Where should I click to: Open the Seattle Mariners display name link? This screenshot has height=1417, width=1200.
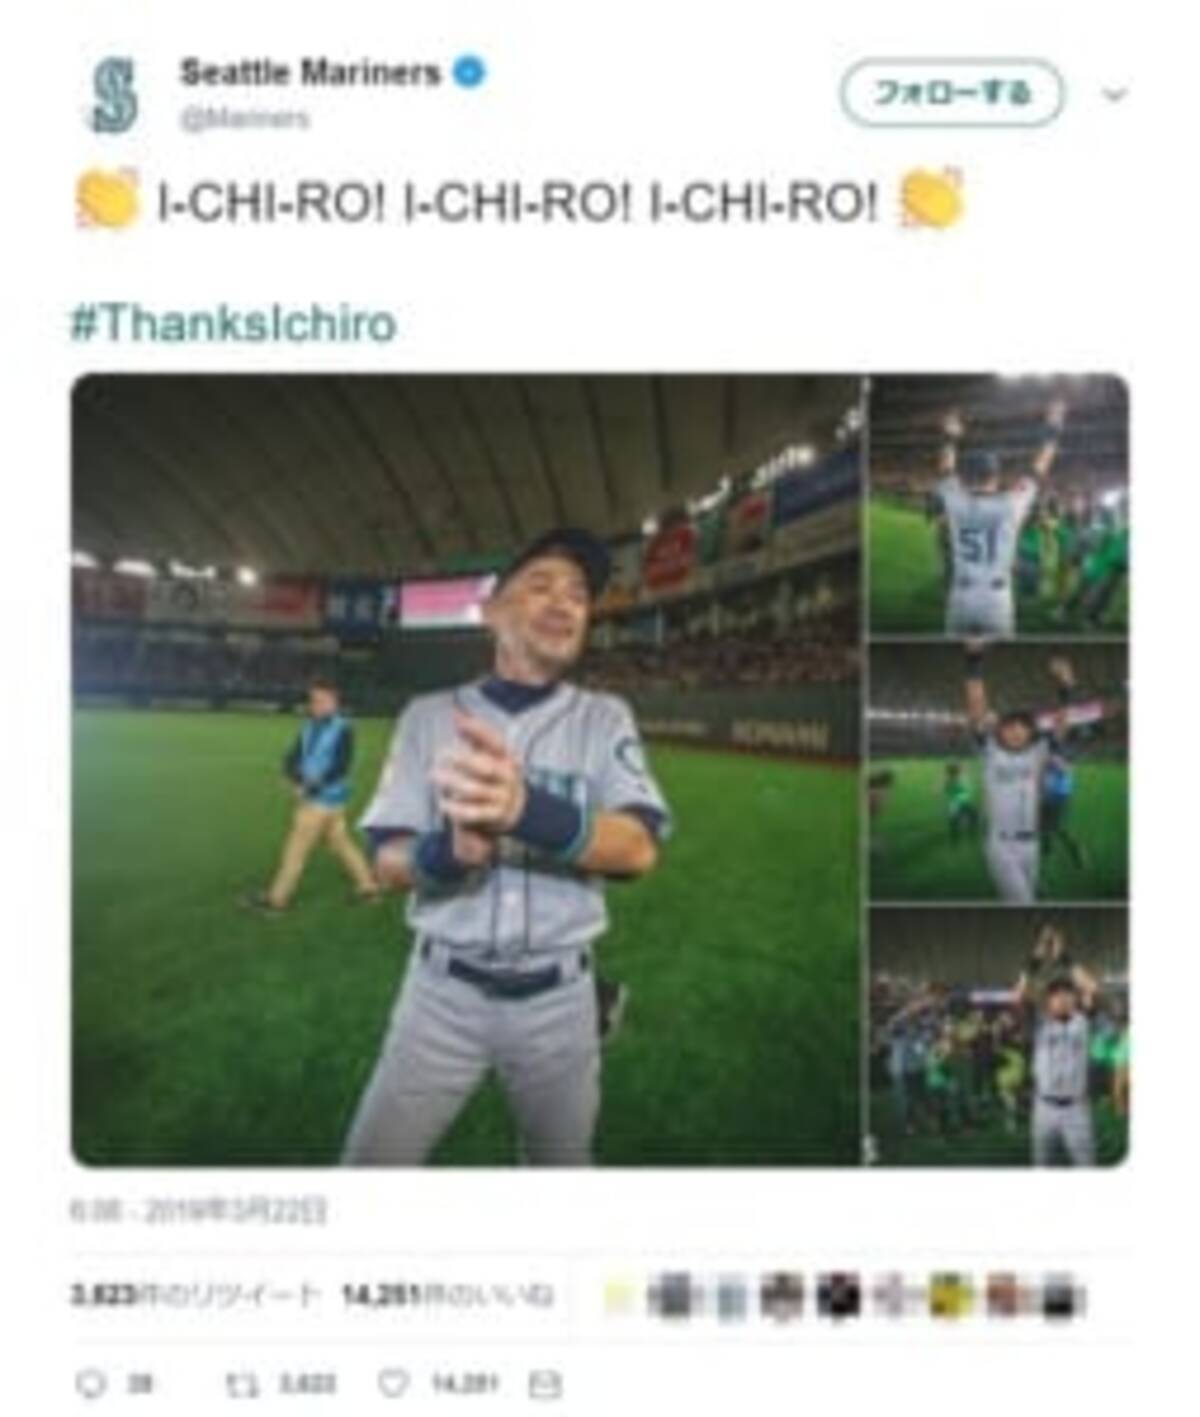pyautogui.click(x=310, y=73)
